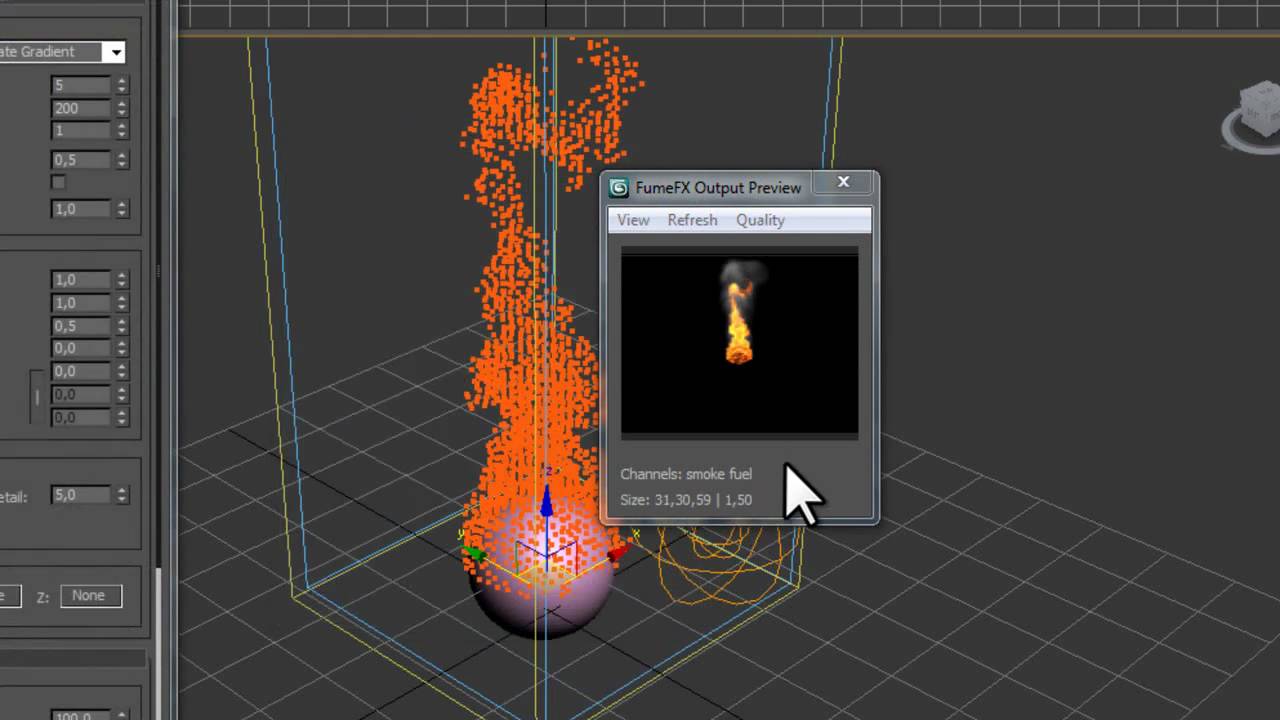Viewport: 1280px width, 720px height.
Task: Click the spinner arrows beside the 200 field
Action: 122,108
